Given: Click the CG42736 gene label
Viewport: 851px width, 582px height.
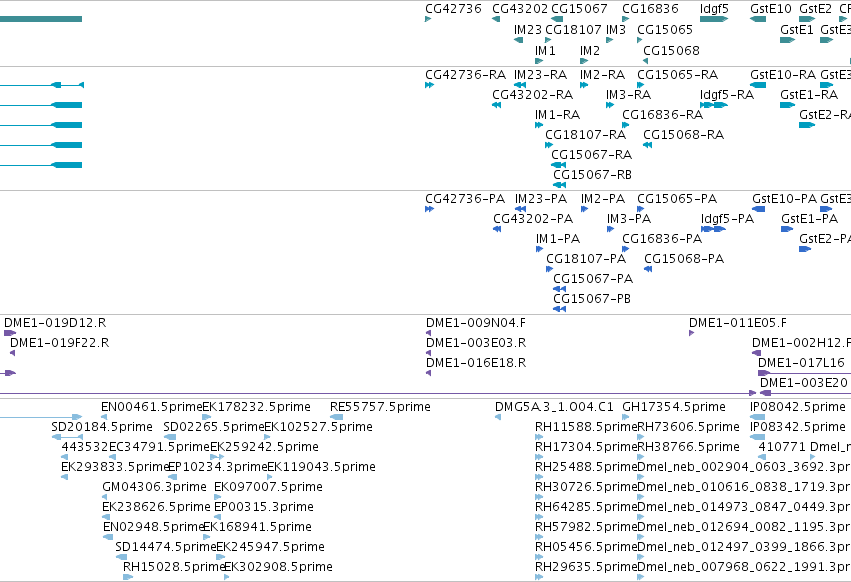Looking at the screenshot, I should pos(453,9).
